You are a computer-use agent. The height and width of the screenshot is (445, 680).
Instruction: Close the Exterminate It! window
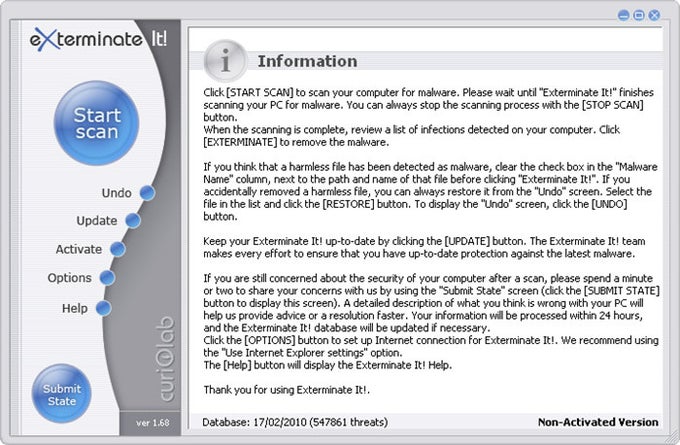pyautogui.click(x=654, y=16)
